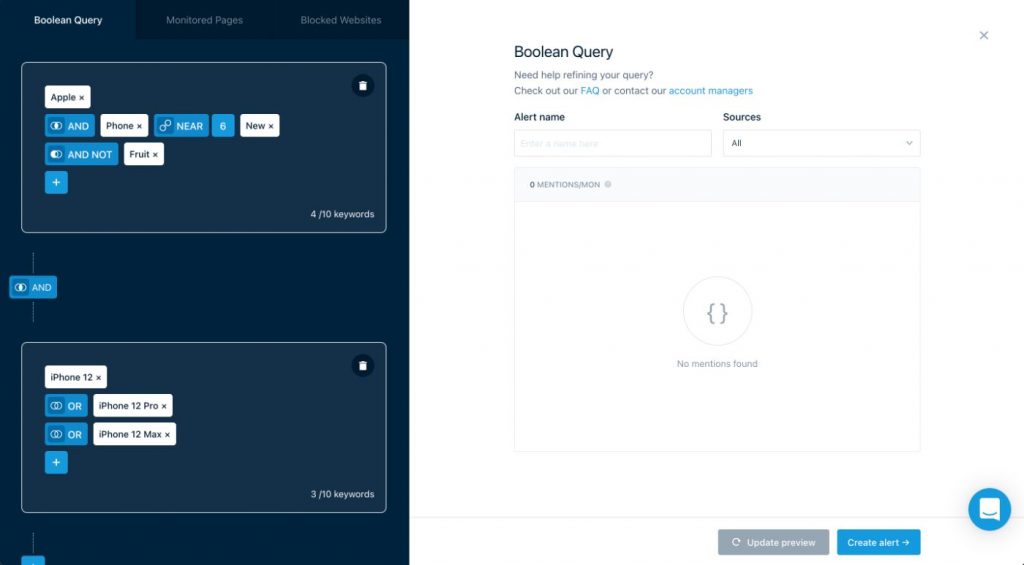Add a keyword in the Apple group
This screenshot has height=565, width=1024.
pyautogui.click(x=56, y=182)
